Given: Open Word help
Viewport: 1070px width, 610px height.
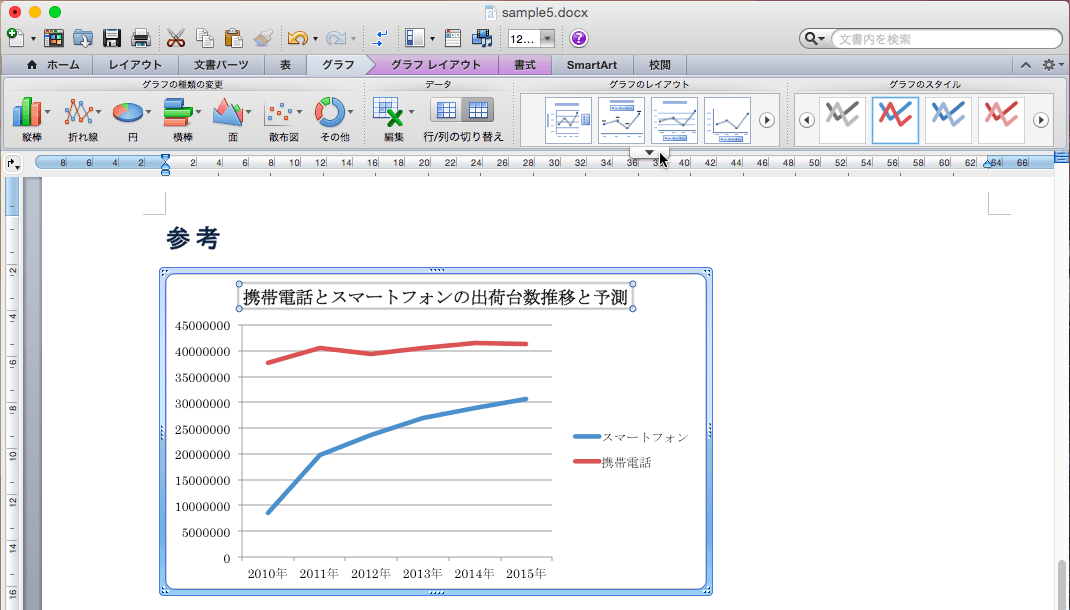Looking at the screenshot, I should click(x=579, y=38).
